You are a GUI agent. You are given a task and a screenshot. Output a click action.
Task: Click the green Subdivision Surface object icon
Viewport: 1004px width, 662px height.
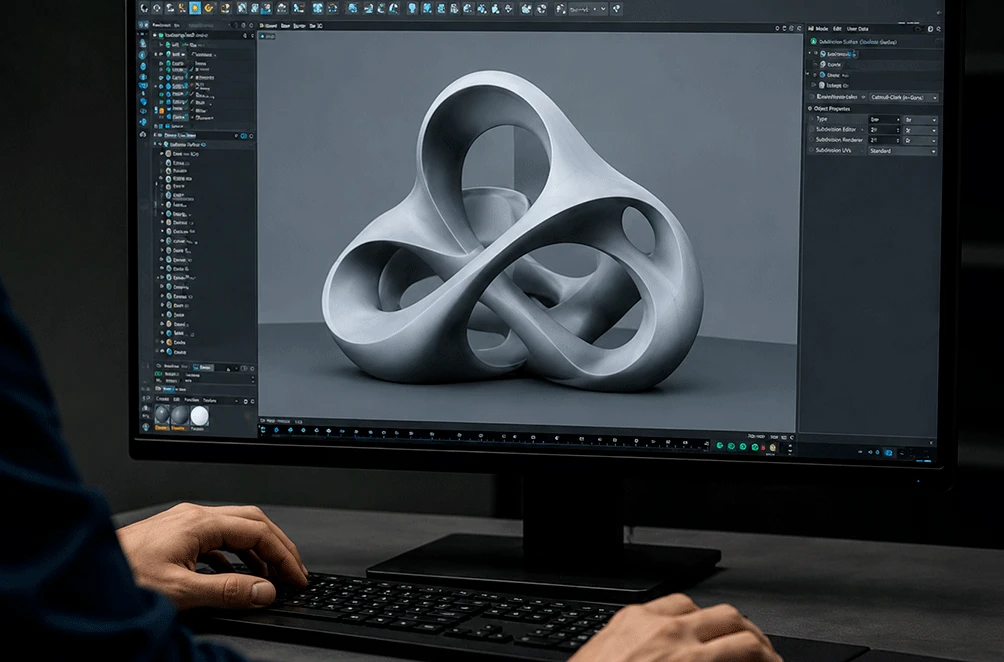click(x=814, y=42)
